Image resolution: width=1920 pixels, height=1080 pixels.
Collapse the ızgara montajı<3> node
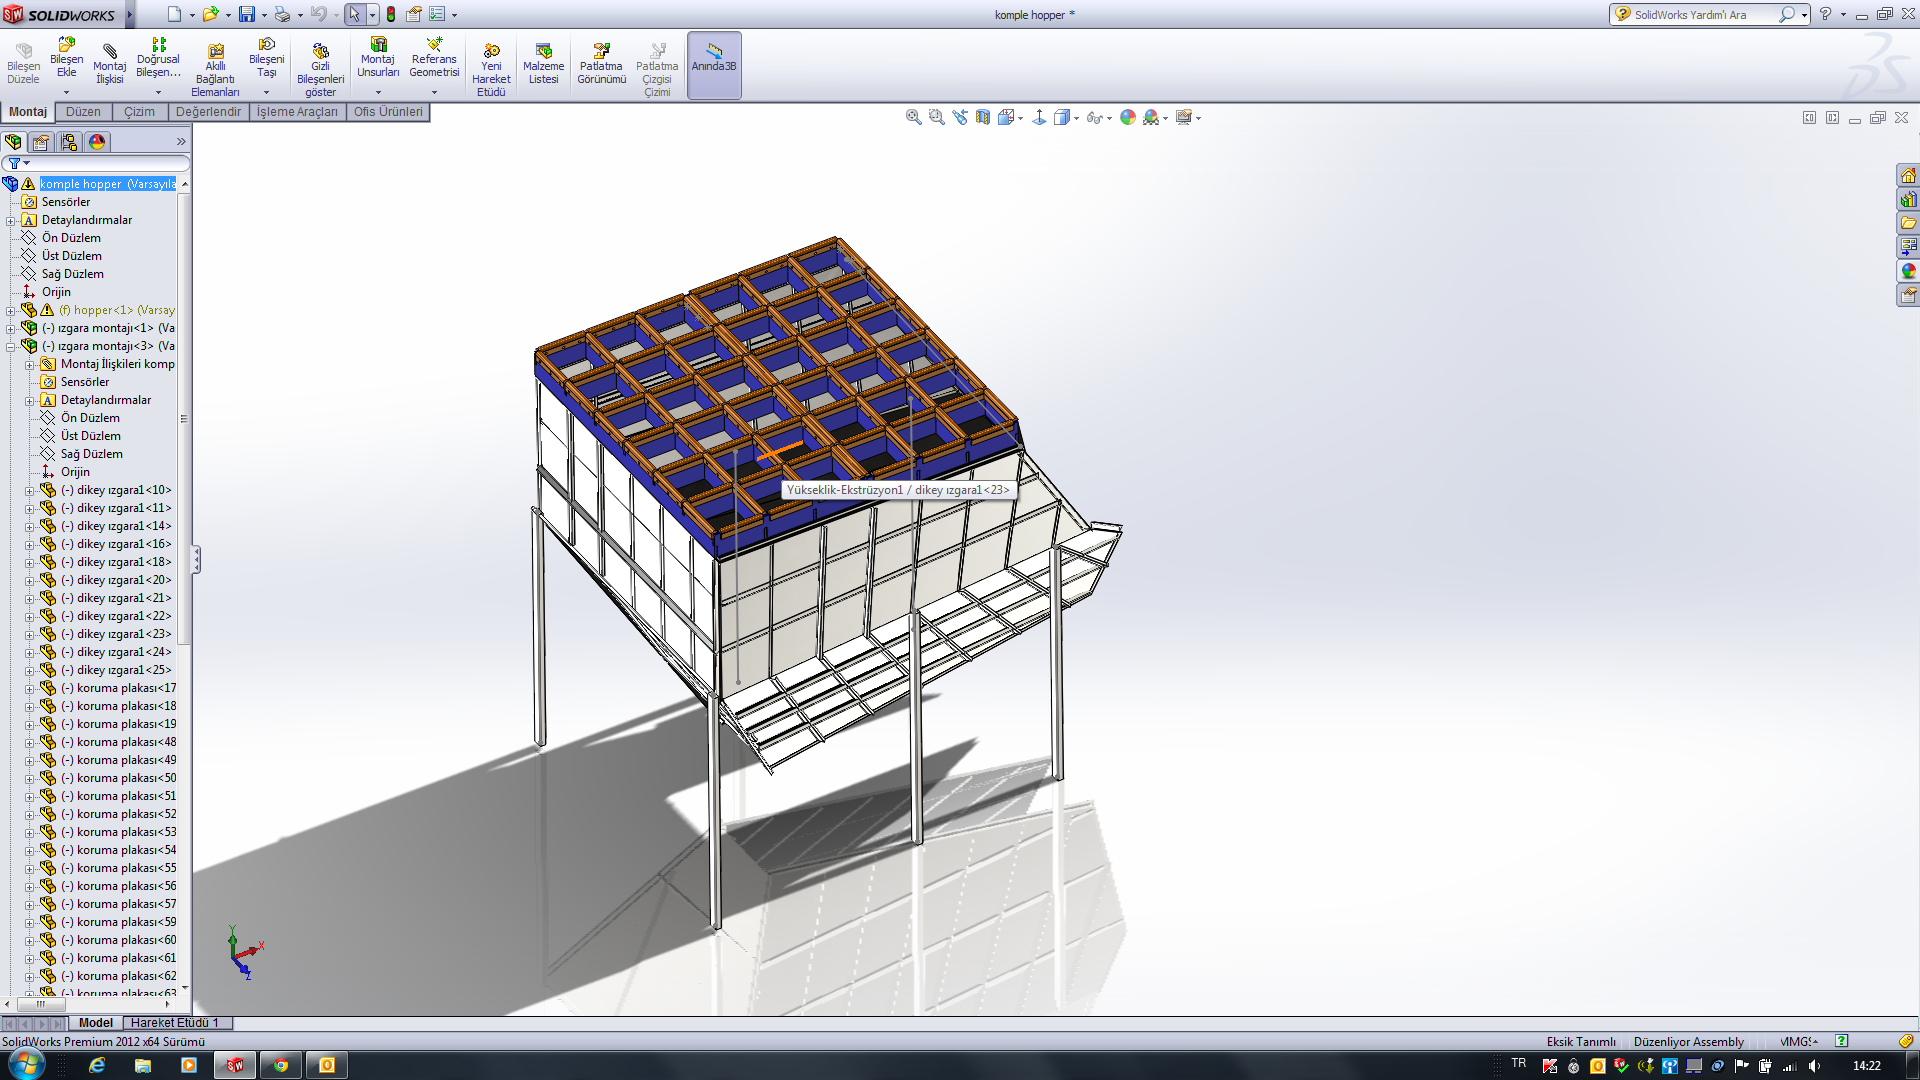11,346
